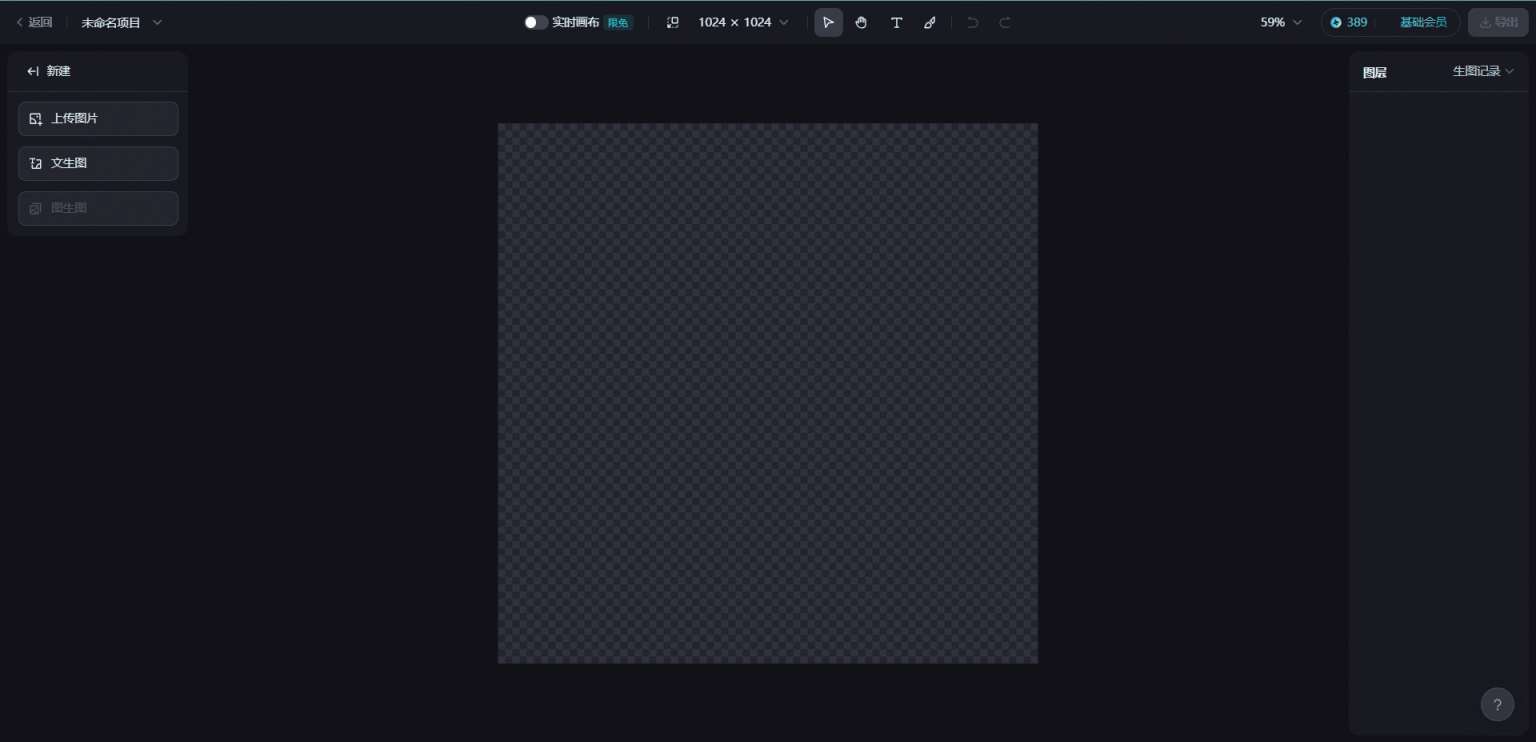Pick the brush paint tool

[930, 22]
